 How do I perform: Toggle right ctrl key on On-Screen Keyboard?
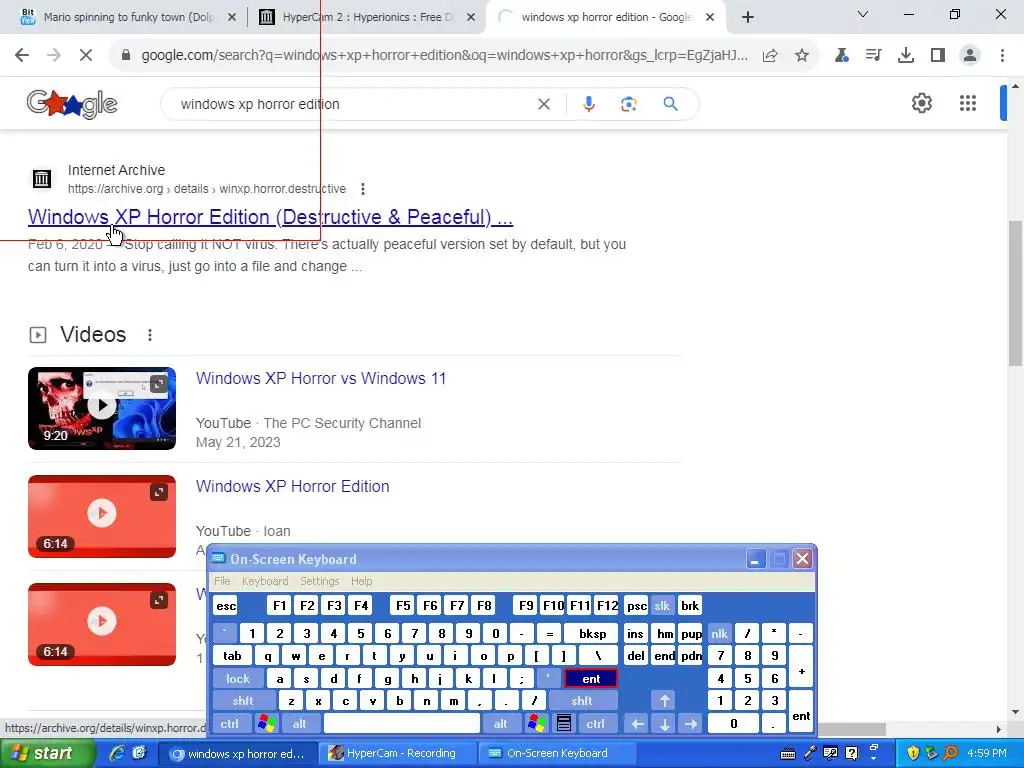(596, 724)
